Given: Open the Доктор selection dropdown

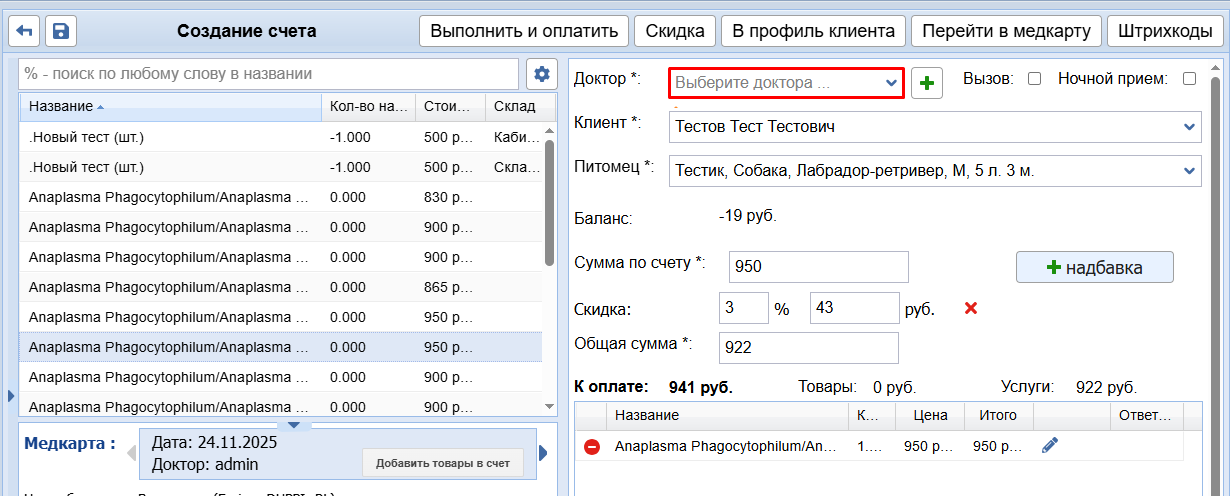Looking at the screenshot, I should (x=786, y=83).
